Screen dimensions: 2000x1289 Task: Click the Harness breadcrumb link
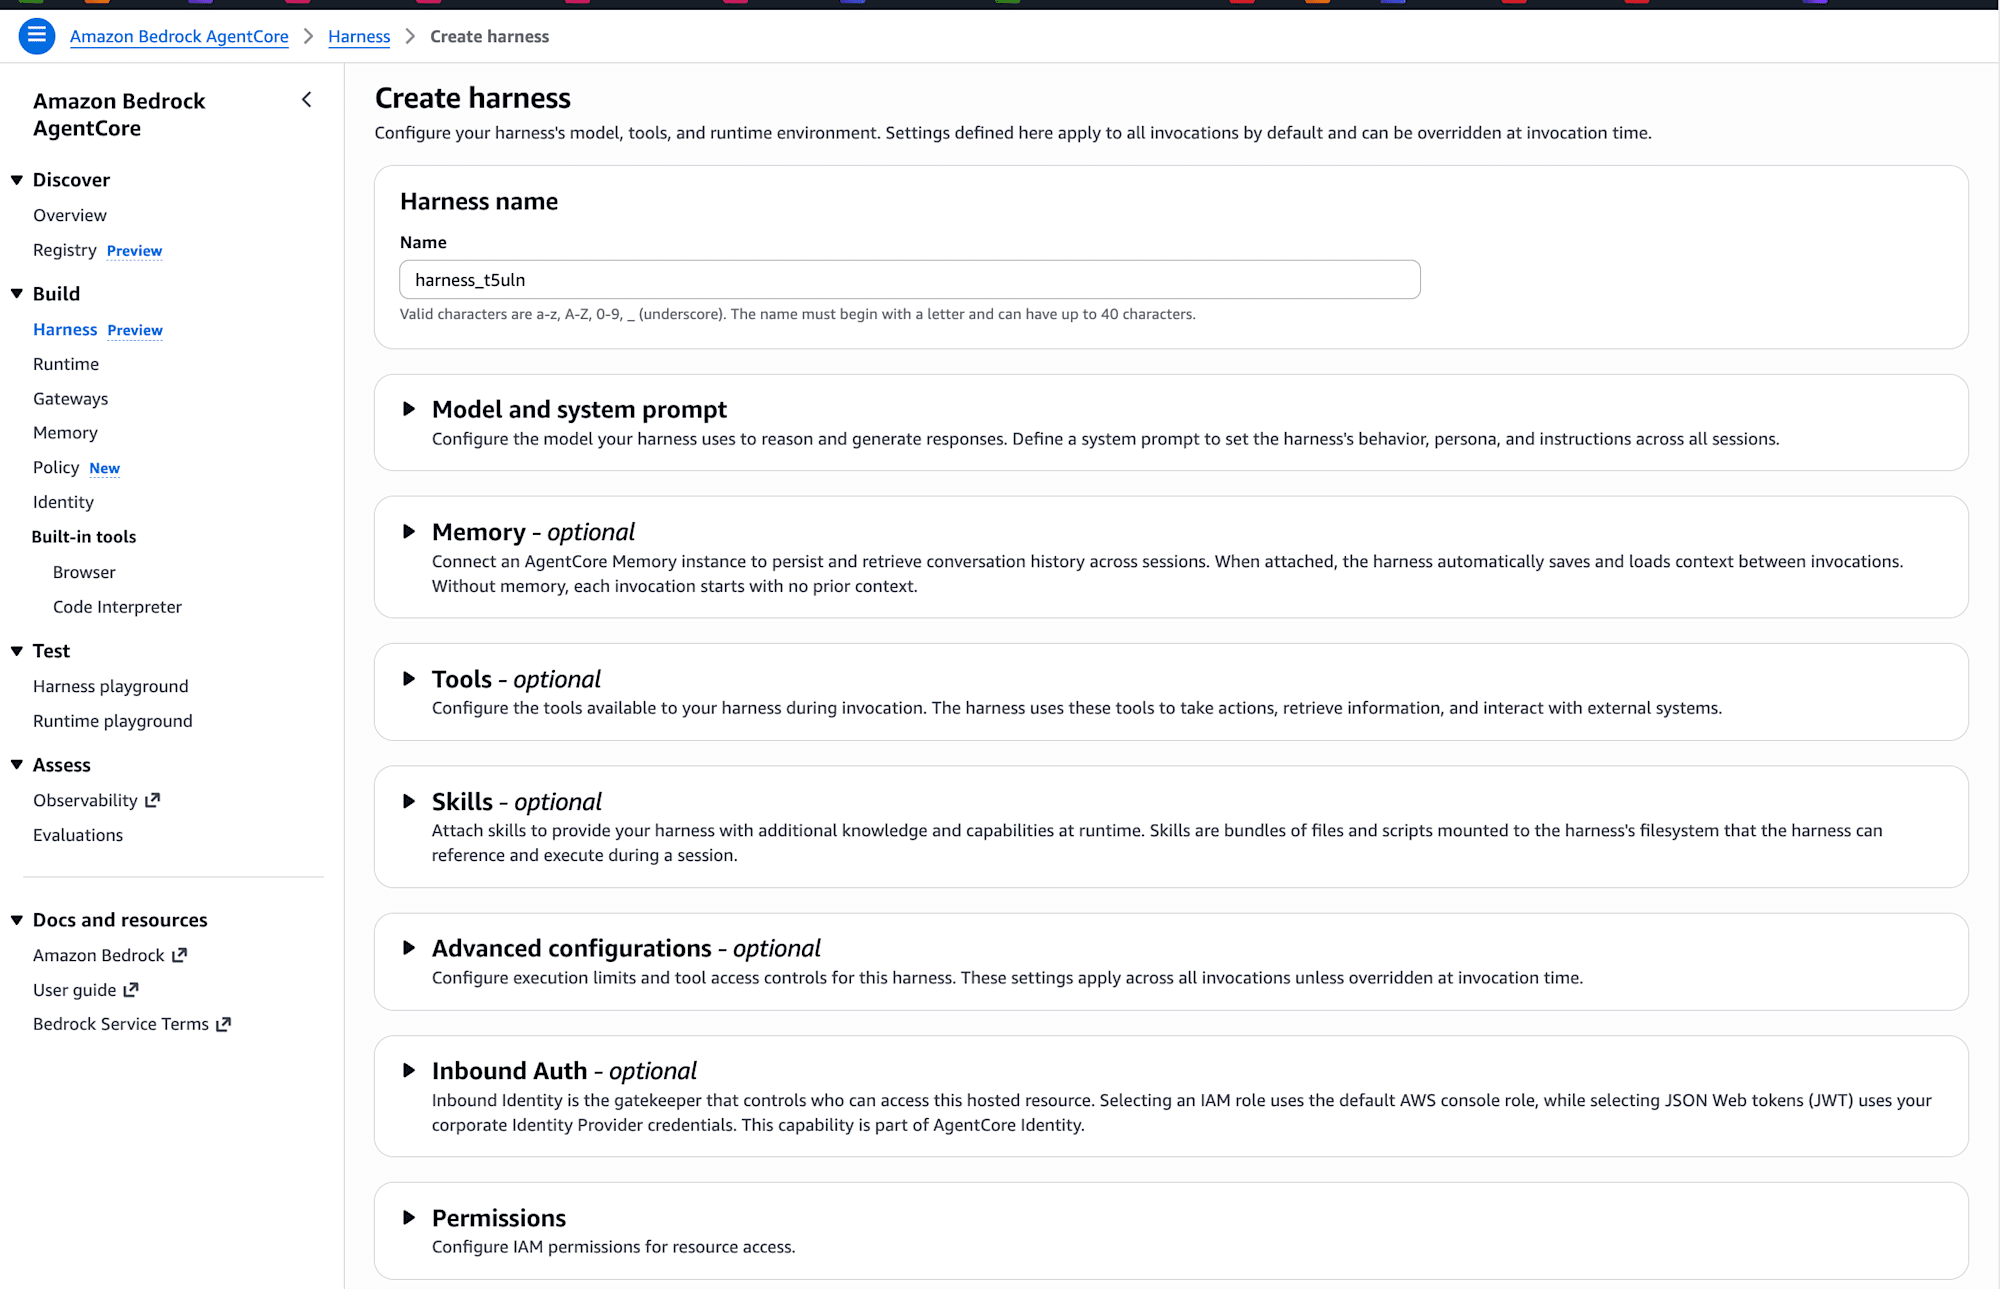(x=359, y=37)
